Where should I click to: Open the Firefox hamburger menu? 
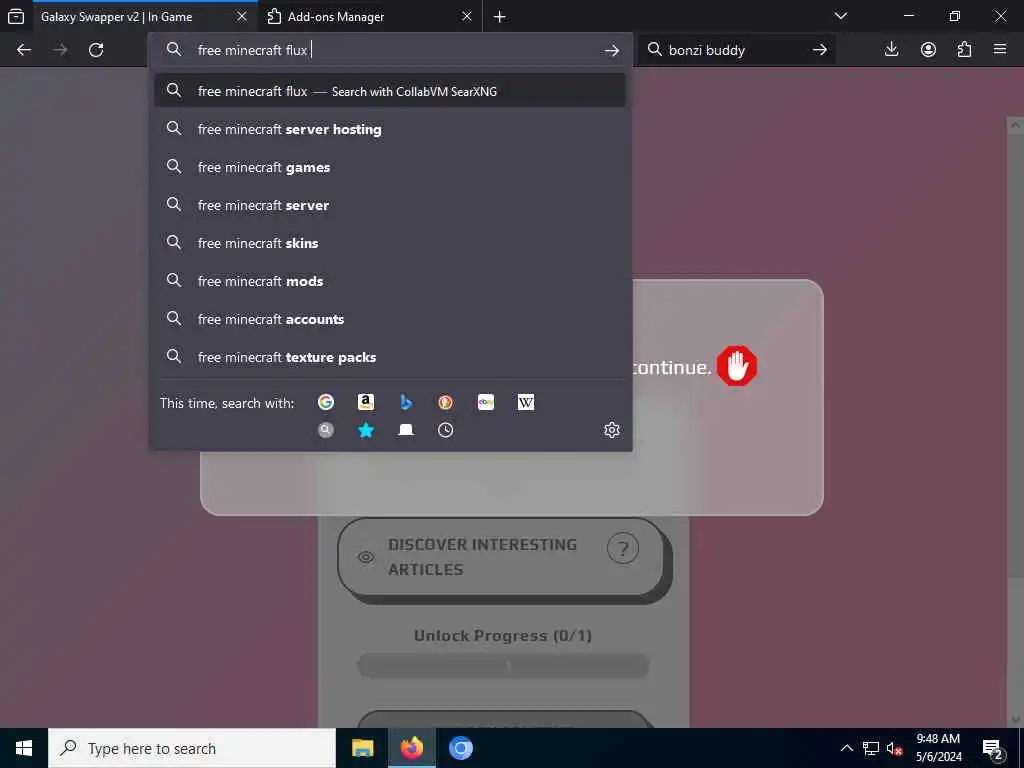coord(1000,50)
